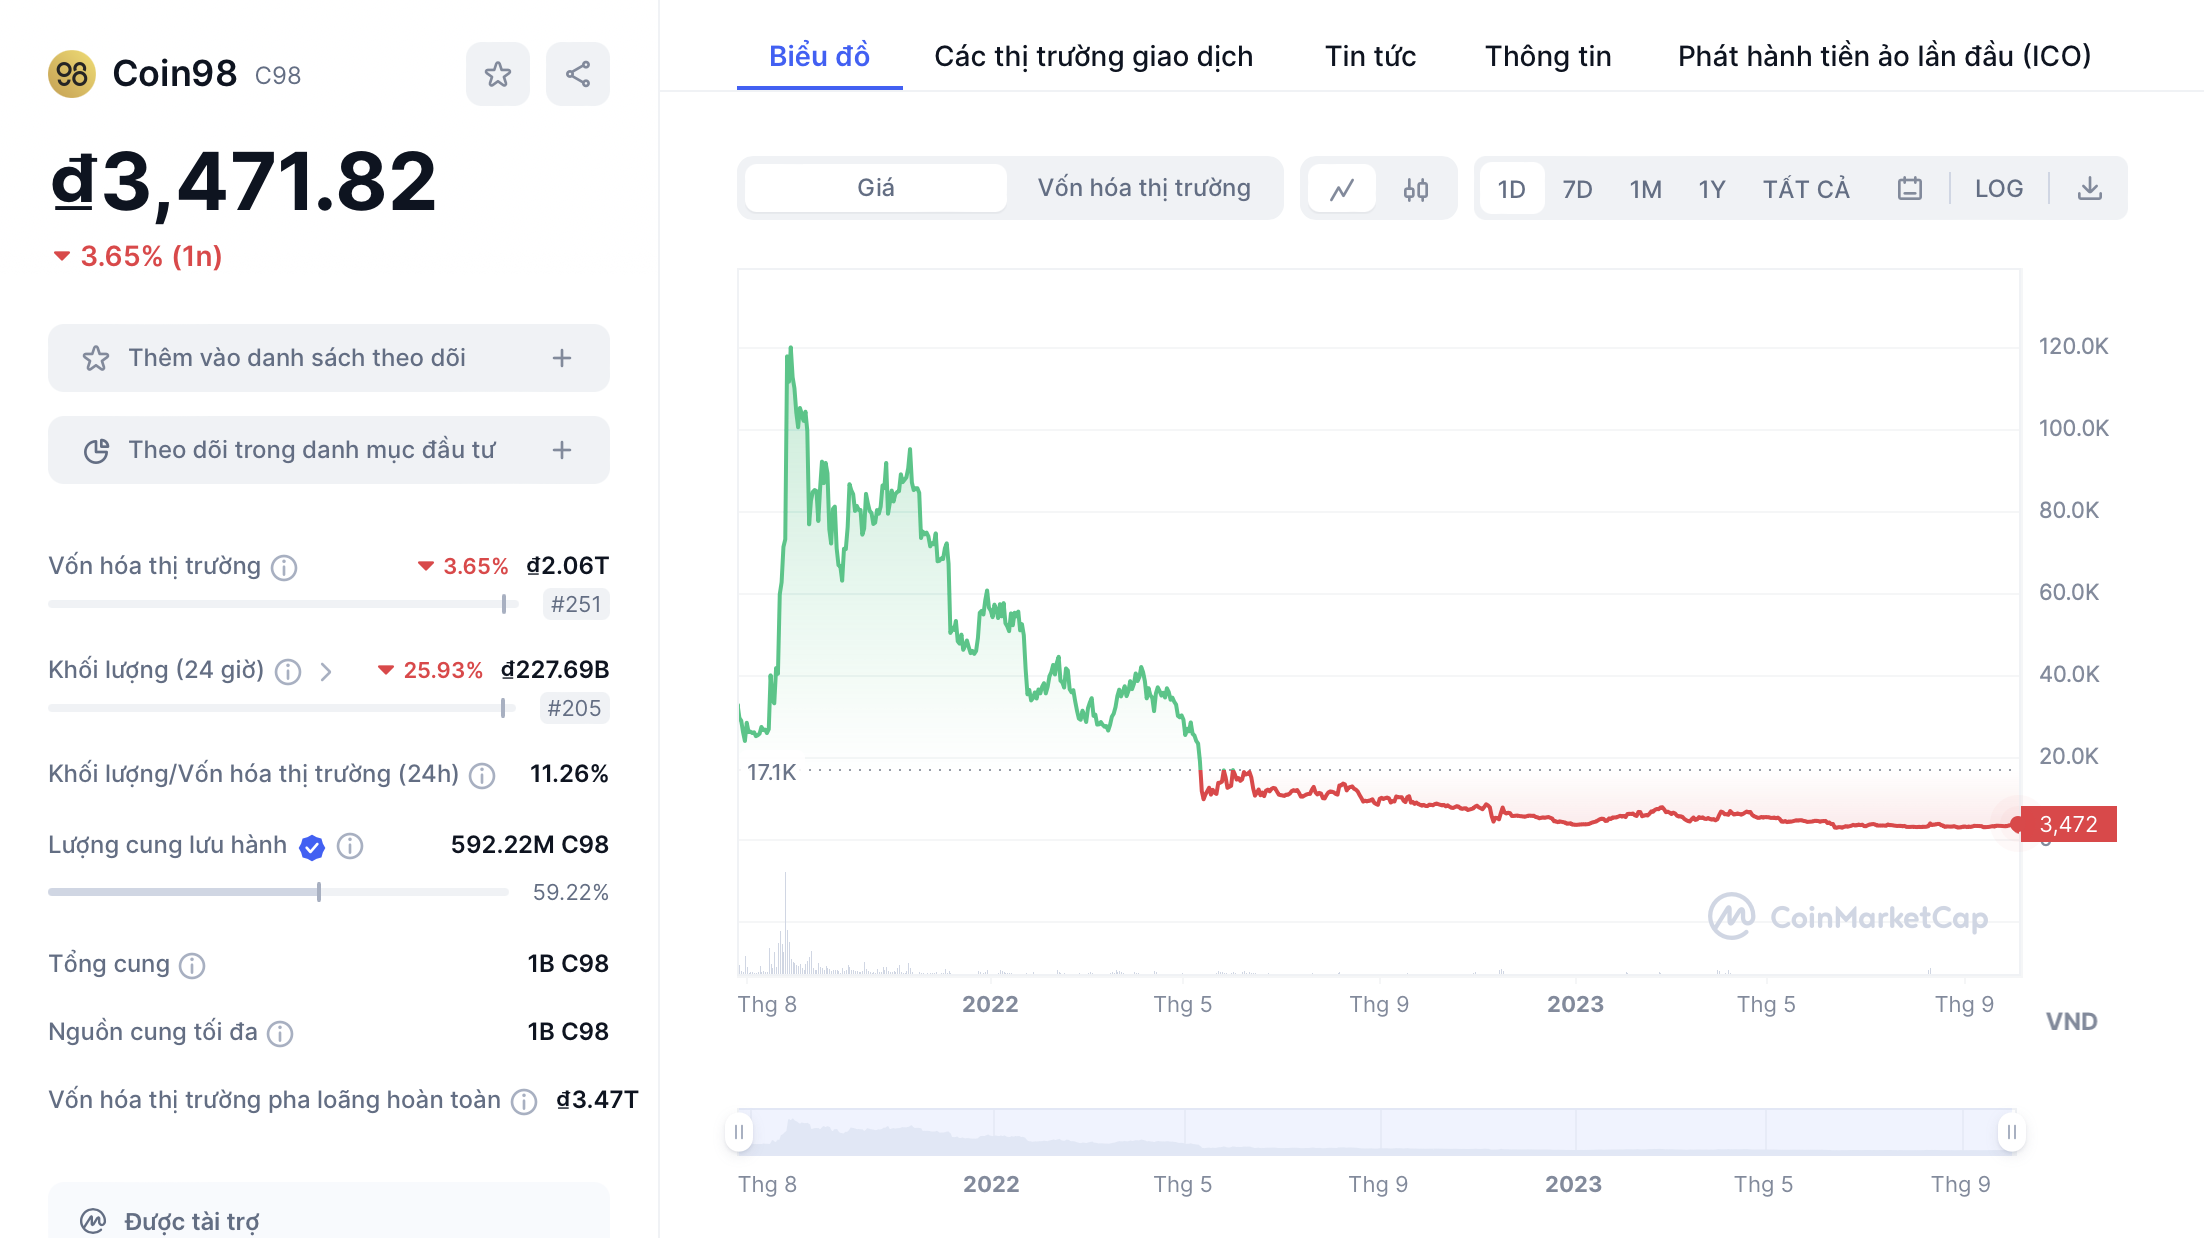Open the Các thị trường giao dịch tab

[1093, 56]
